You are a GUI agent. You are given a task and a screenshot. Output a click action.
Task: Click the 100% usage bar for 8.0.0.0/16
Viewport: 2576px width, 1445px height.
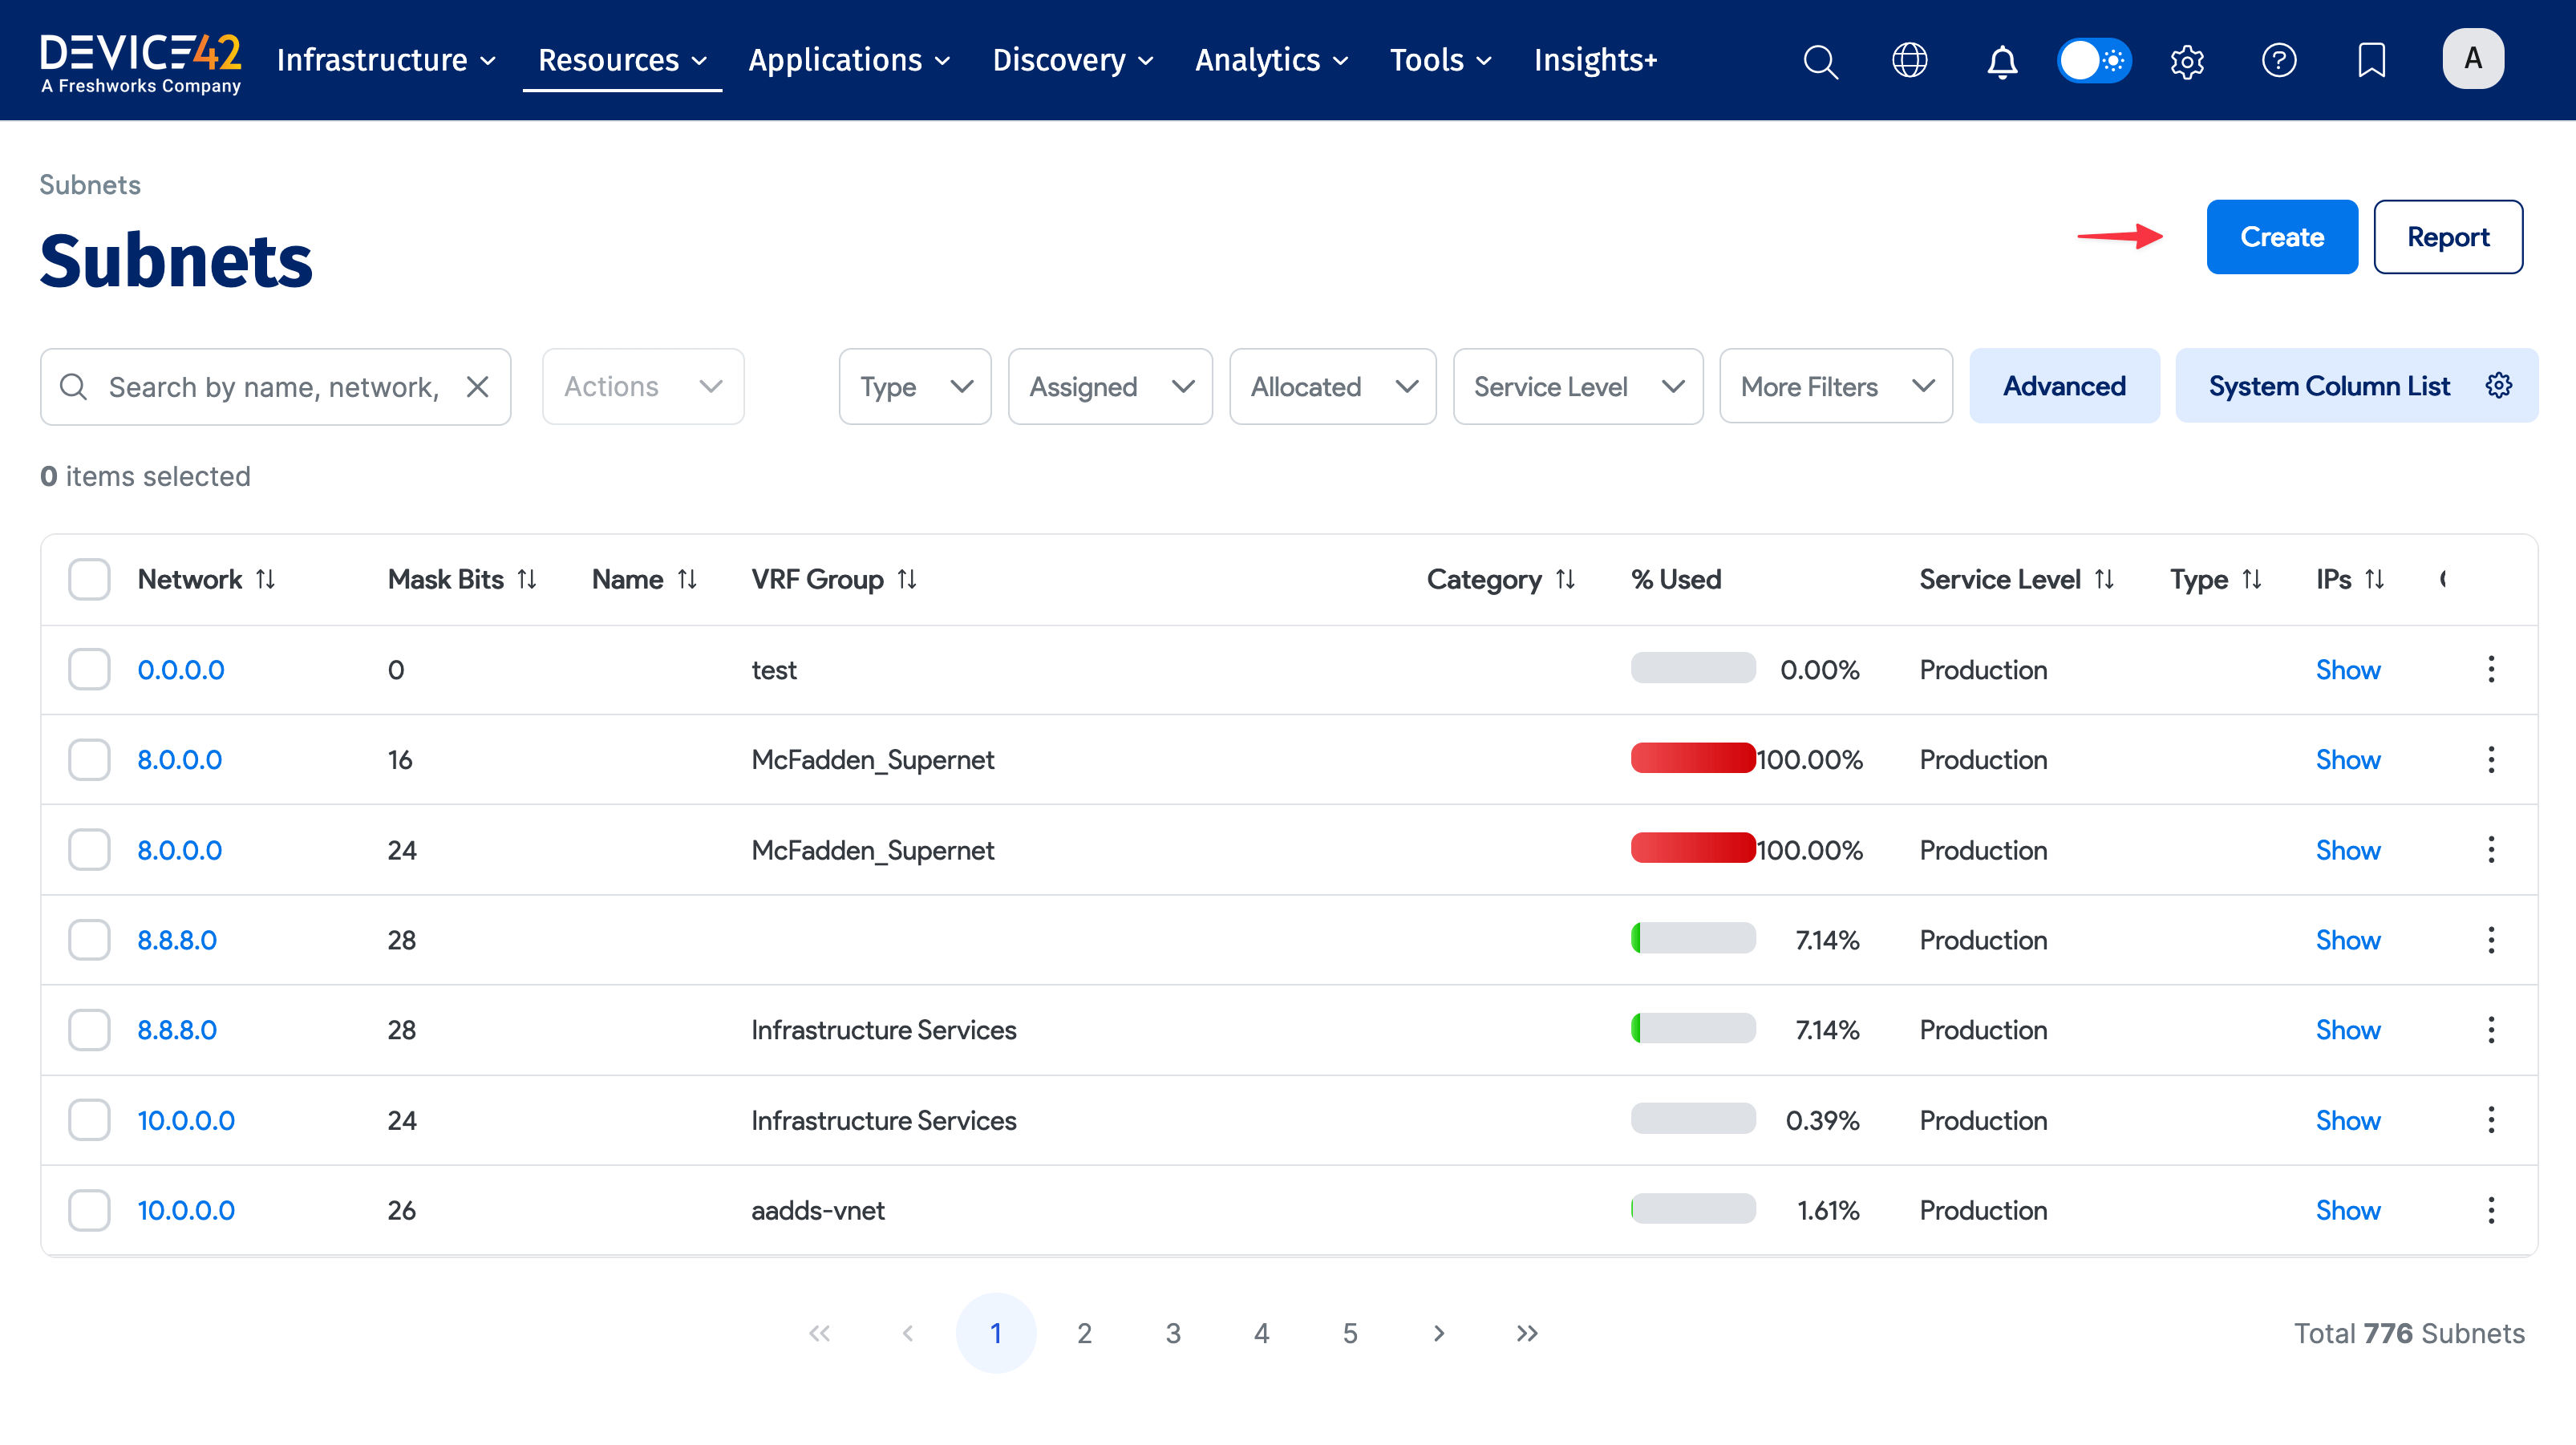(1692, 759)
